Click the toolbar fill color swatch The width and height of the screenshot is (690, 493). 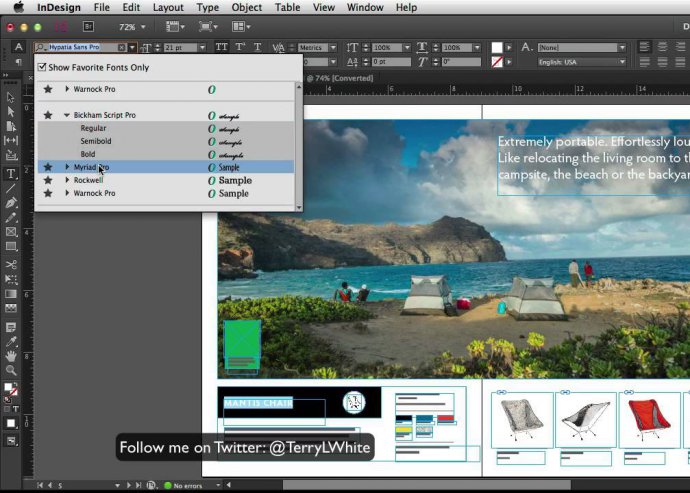(x=8, y=387)
